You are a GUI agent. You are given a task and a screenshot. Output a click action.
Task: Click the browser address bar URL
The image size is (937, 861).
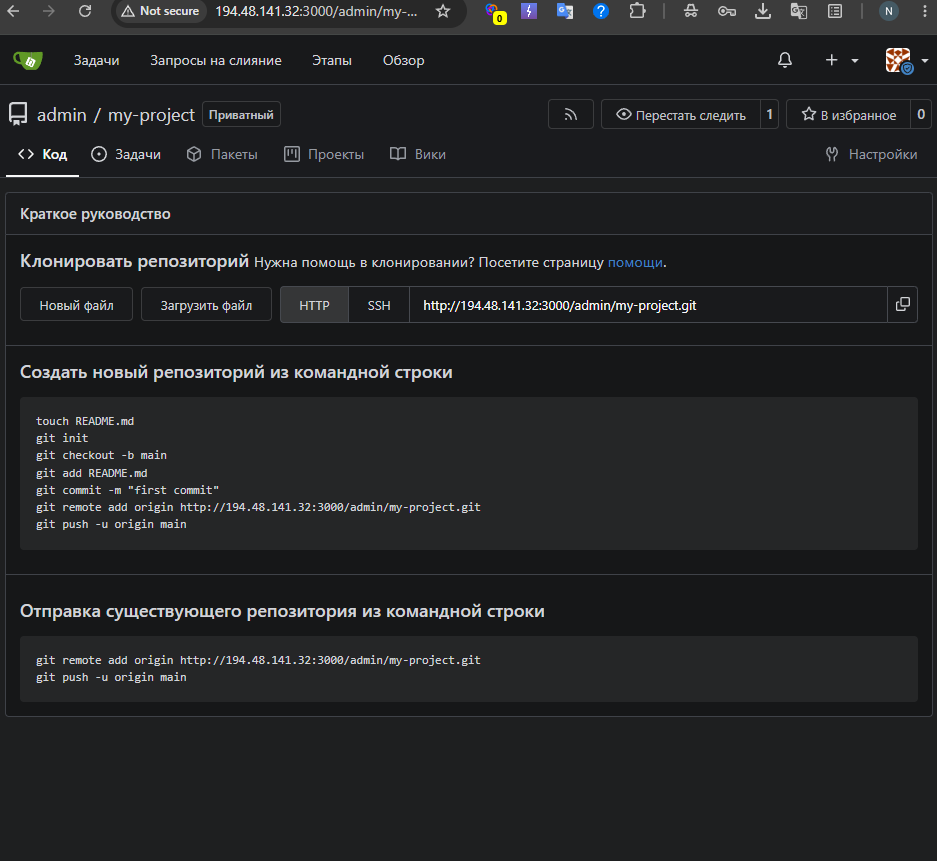(316, 11)
